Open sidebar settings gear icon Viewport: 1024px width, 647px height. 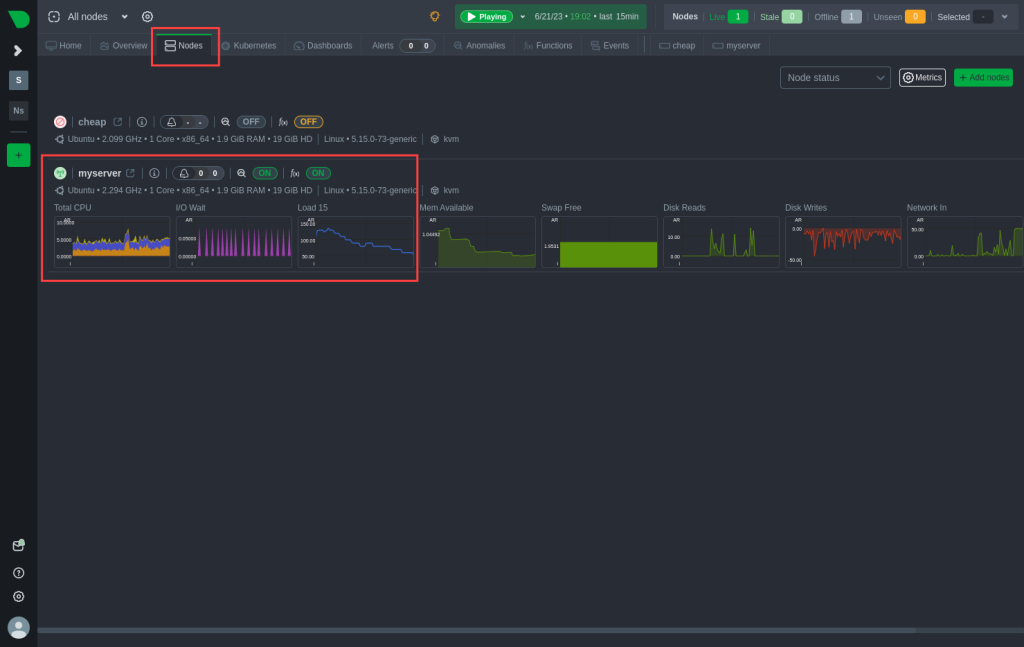coord(18,596)
